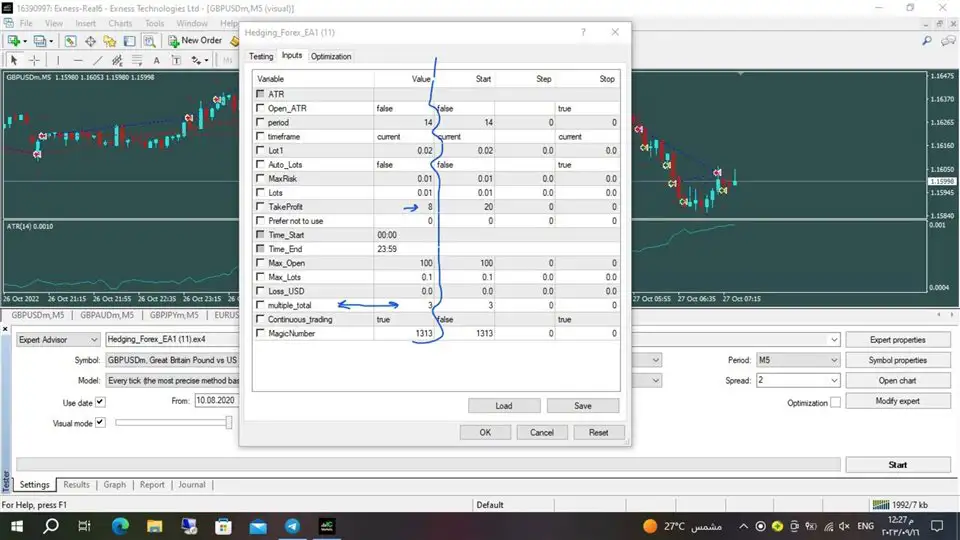960x540 pixels.
Task: Select the Crosshair tool in the toolbar
Action: tap(35, 60)
